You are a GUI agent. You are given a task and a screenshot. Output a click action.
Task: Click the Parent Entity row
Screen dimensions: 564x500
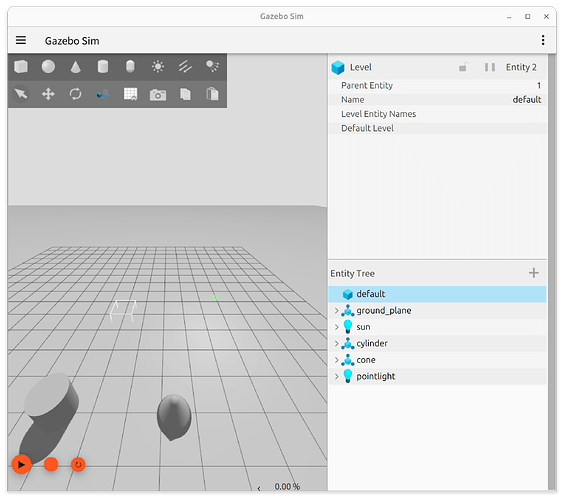[x=437, y=85]
